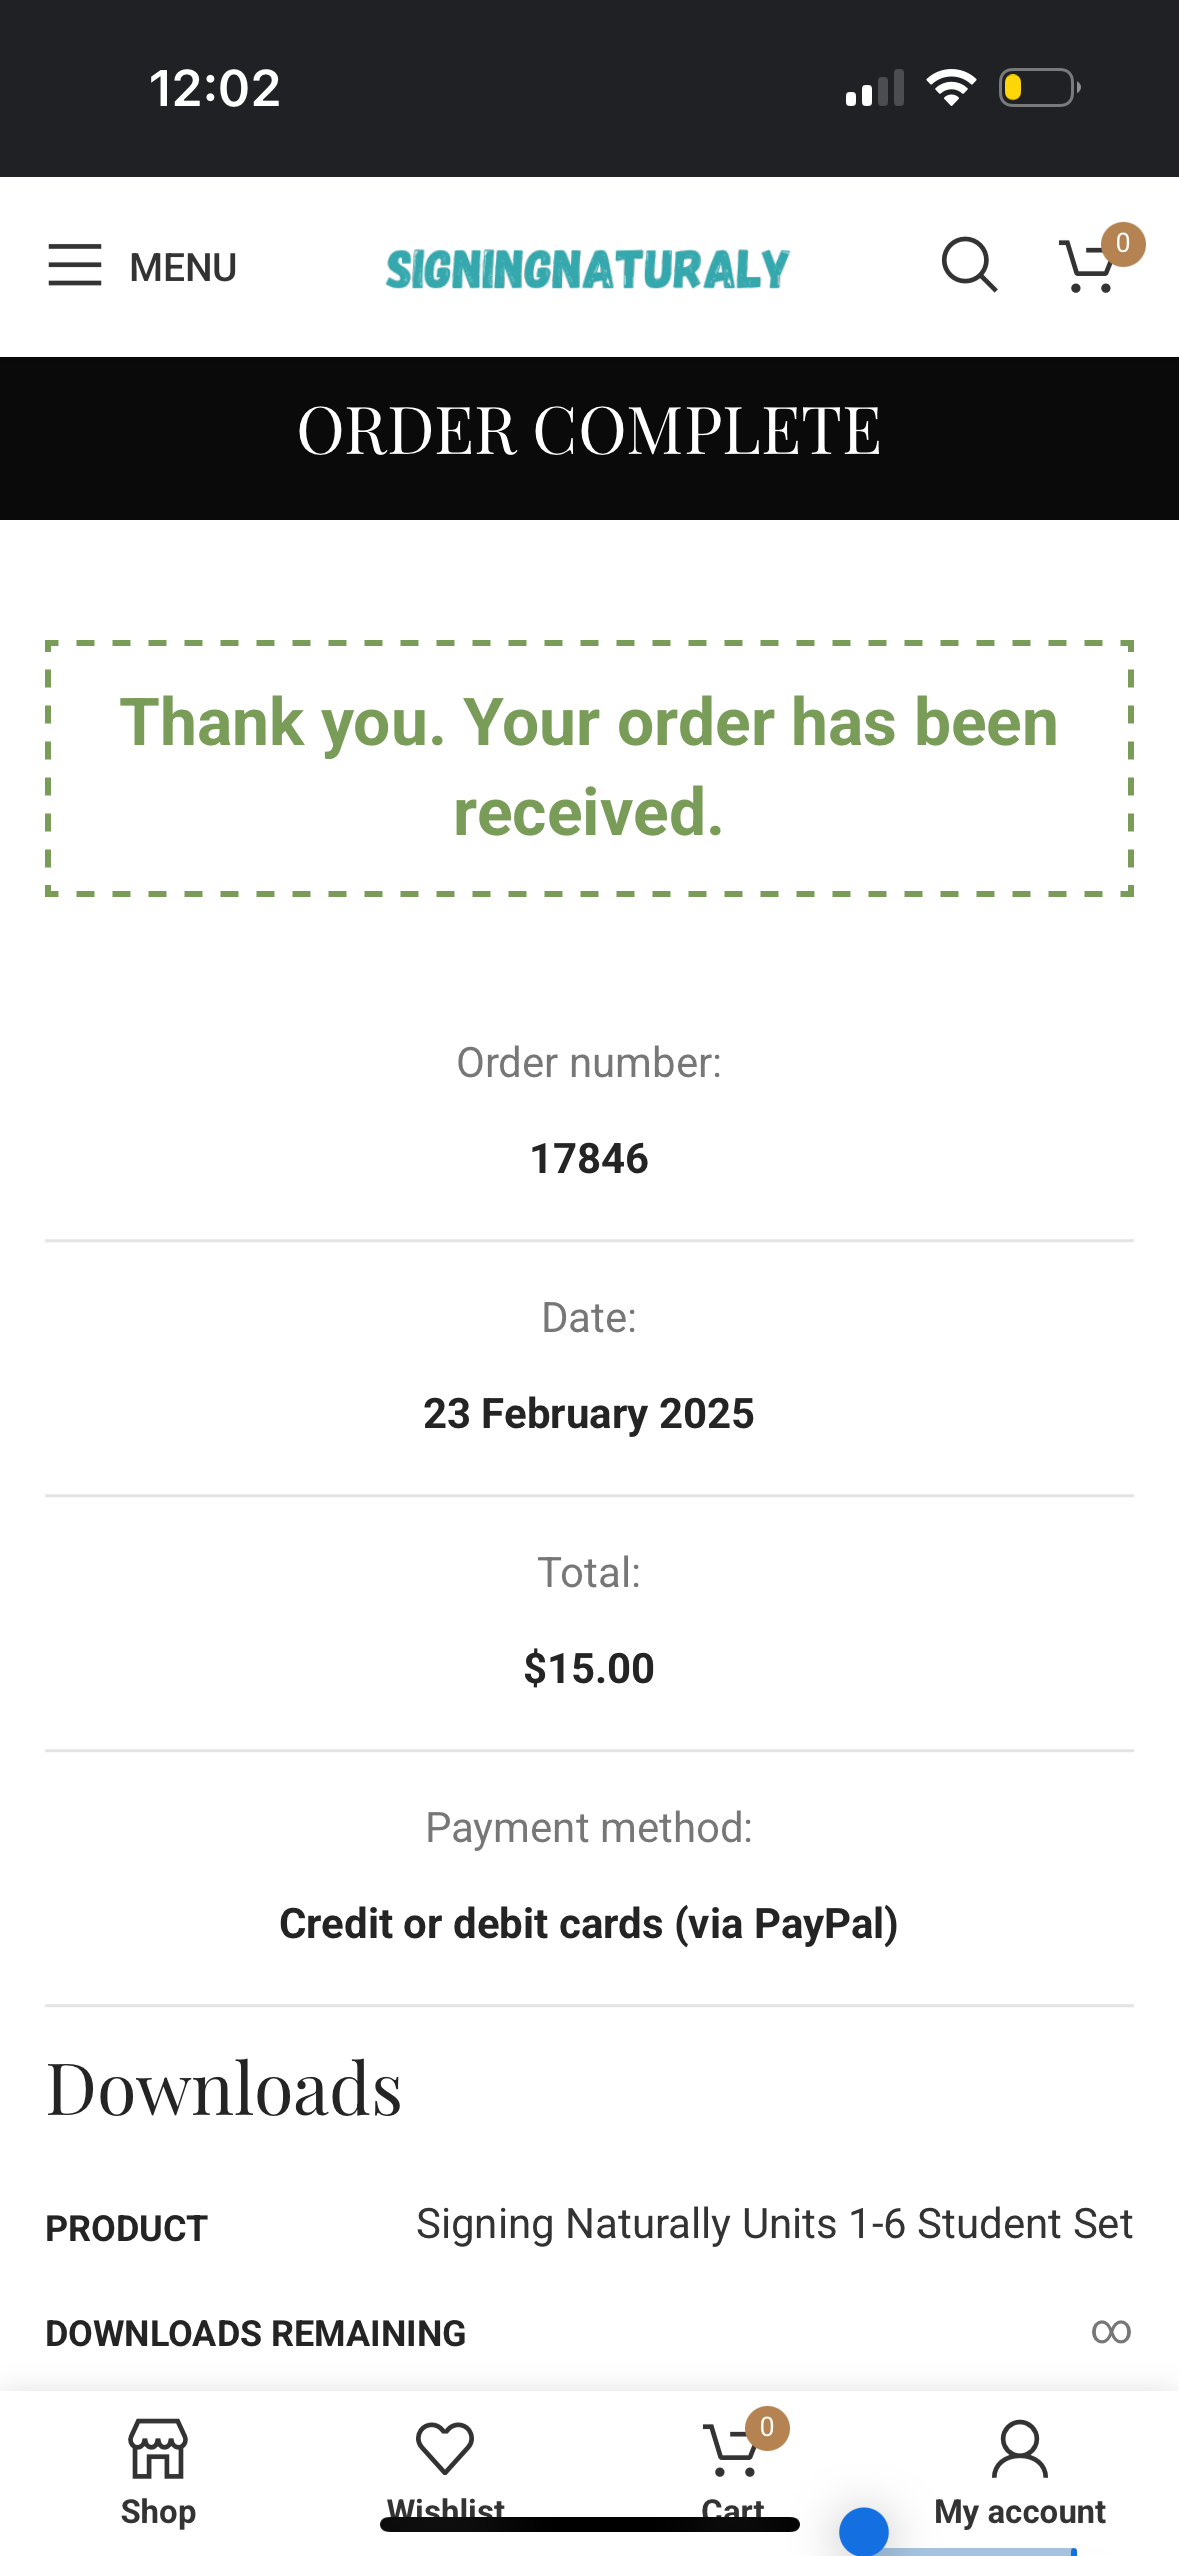The image size is (1179, 2556).
Task: Tap the battery indicator in status bar
Action: [x=1038, y=88]
